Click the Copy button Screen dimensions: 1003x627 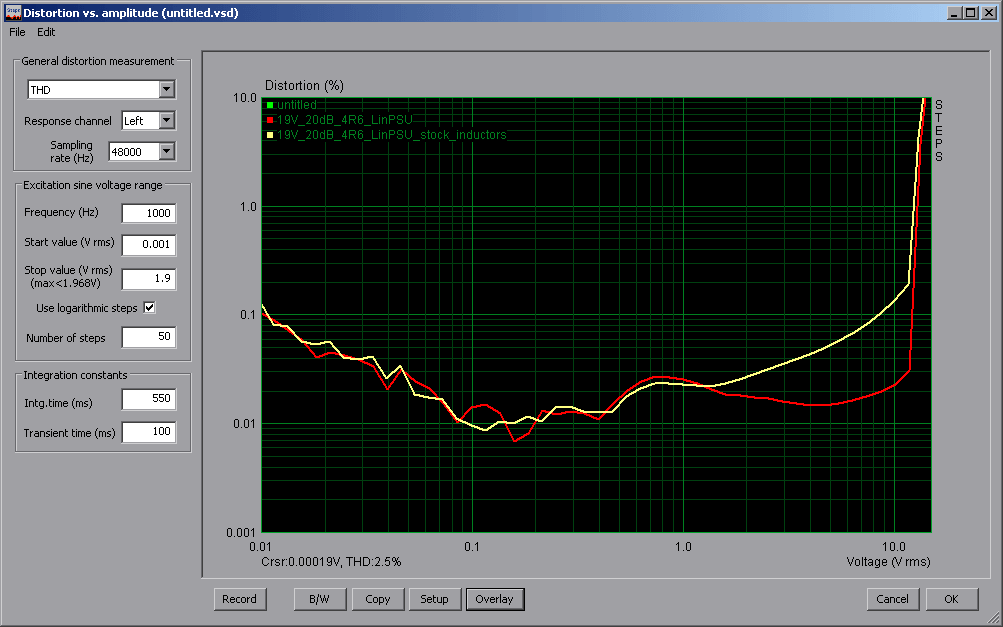point(377,599)
